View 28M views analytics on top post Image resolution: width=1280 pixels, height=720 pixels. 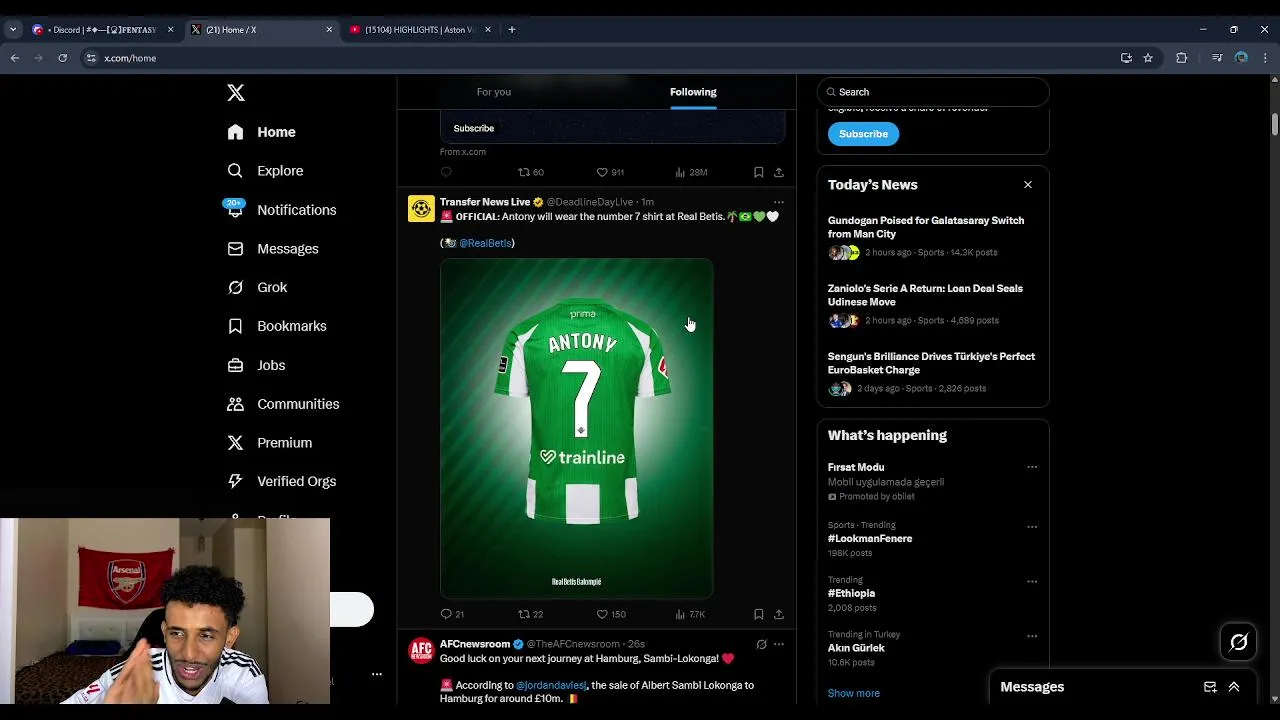pyautogui.click(x=691, y=172)
